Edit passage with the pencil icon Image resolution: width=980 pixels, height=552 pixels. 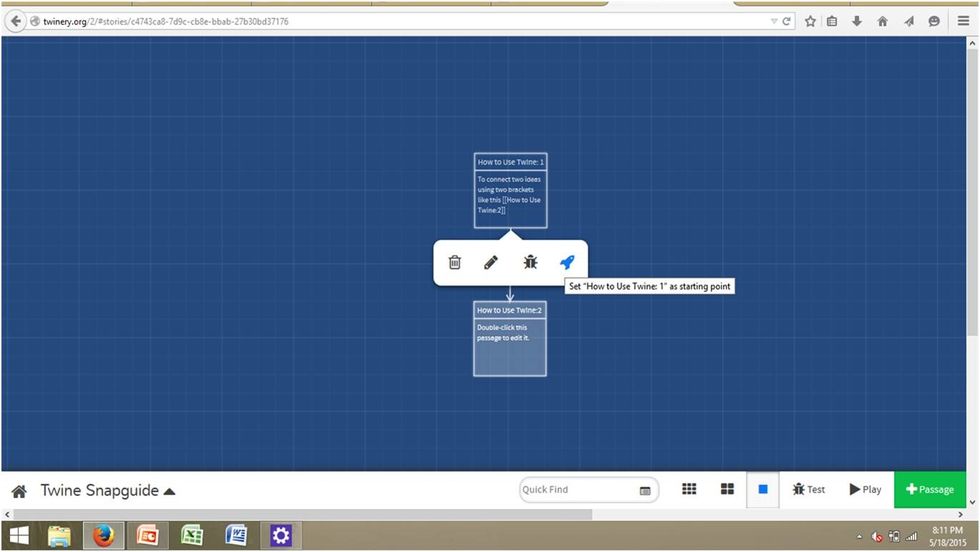click(x=491, y=263)
